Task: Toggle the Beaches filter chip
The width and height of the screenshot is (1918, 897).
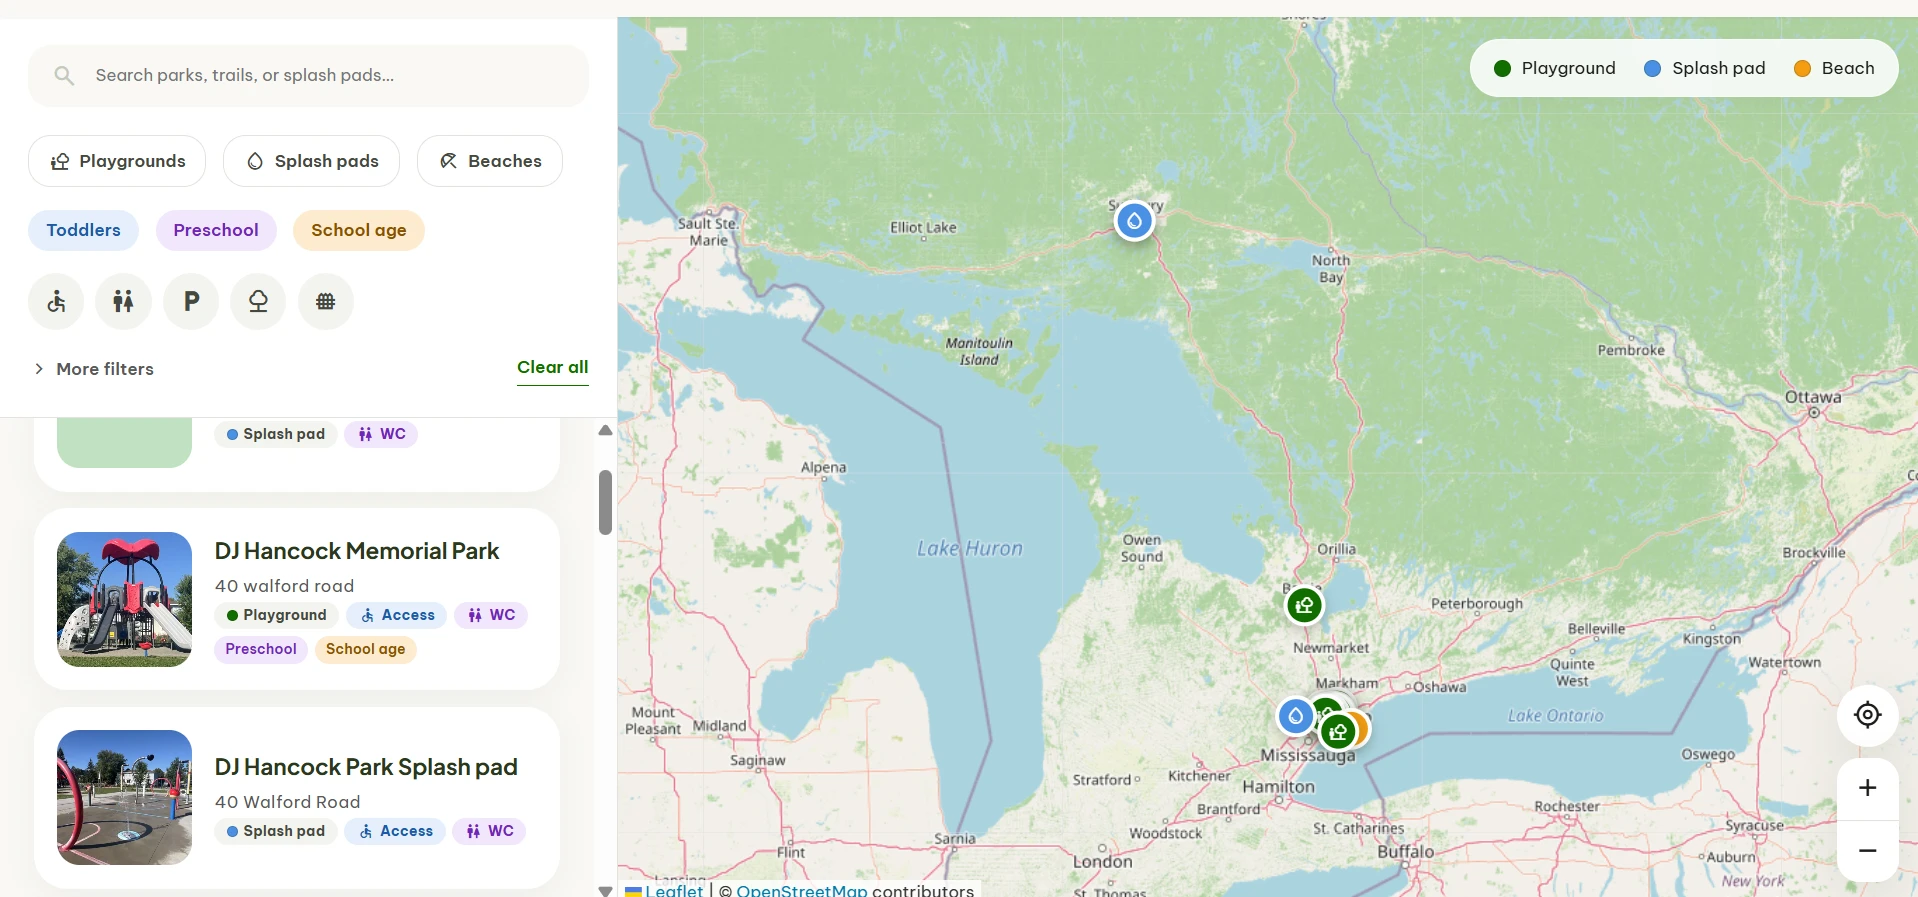Action: pos(490,161)
